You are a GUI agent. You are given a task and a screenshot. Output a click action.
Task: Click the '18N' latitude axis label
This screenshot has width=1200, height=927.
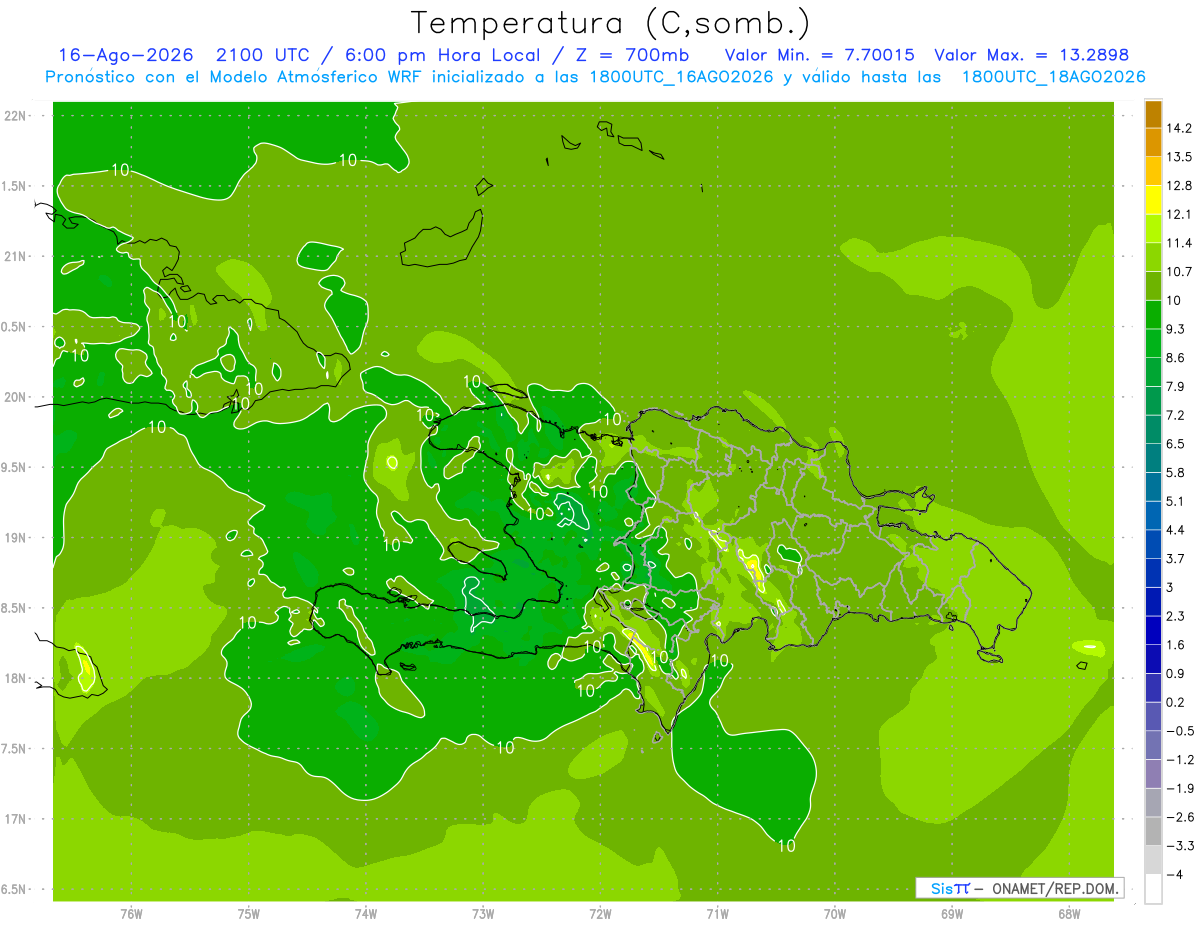(15, 679)
